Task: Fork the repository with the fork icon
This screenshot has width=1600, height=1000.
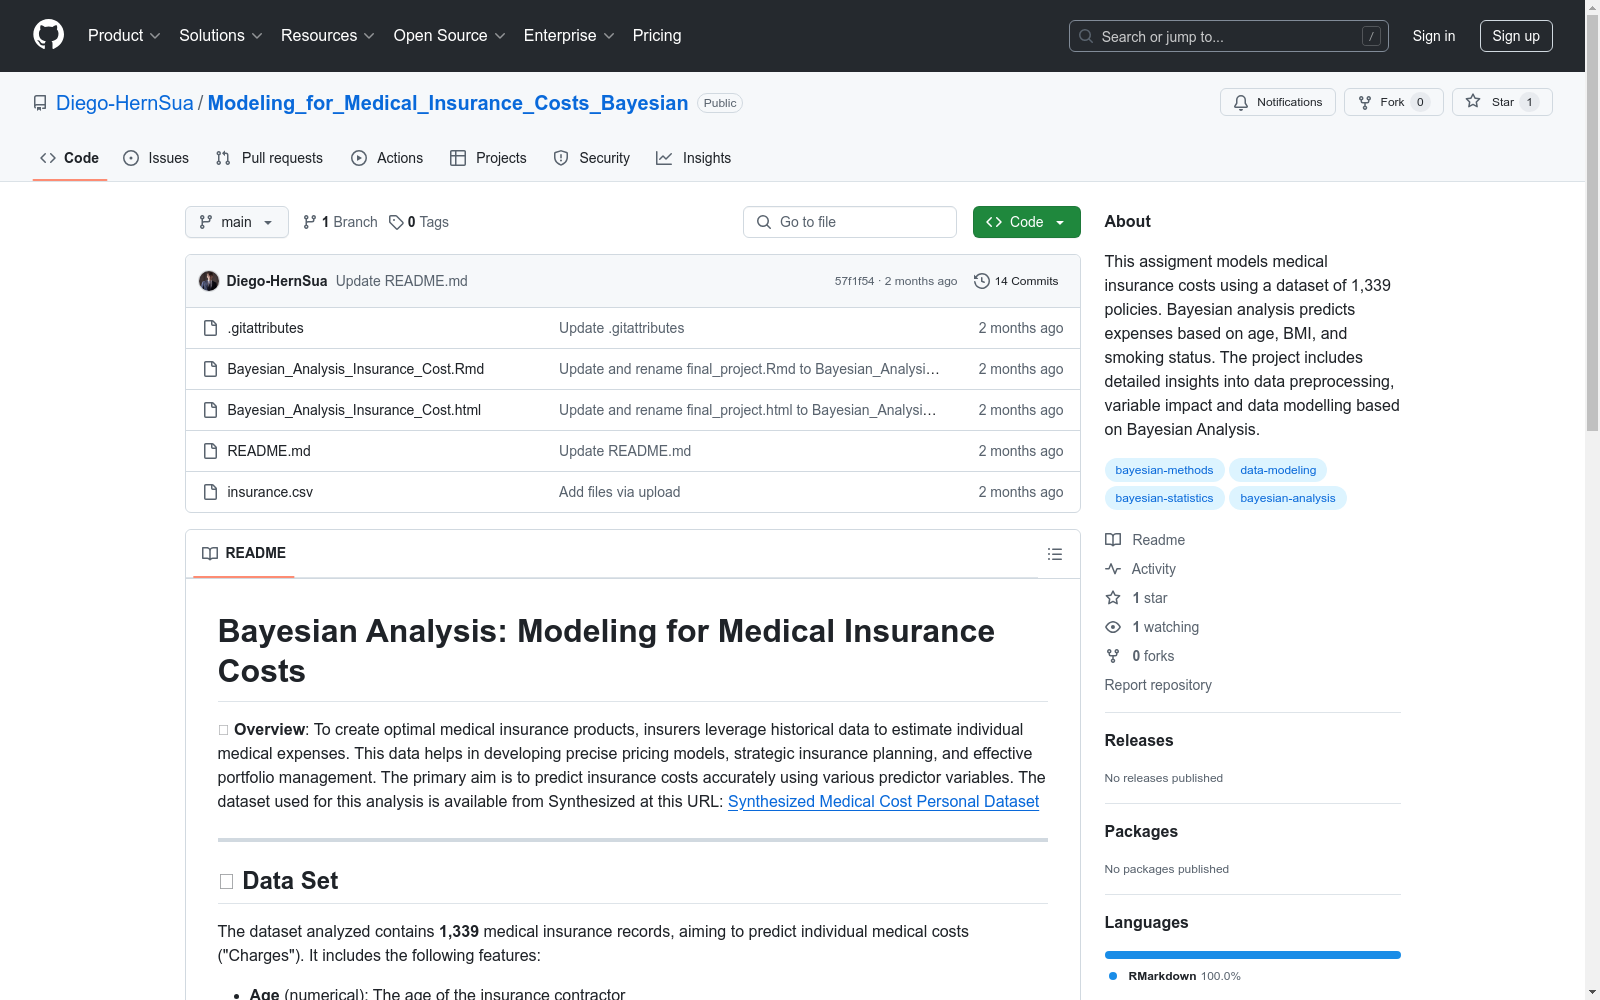Action: pos(1364,101)
